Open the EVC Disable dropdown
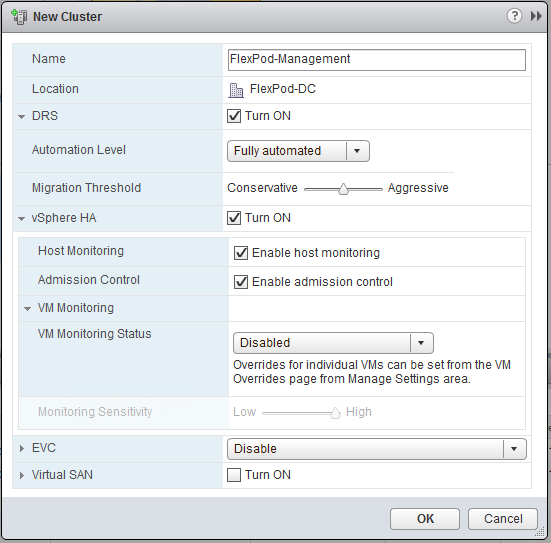Image resolution: width=551 pixels, height=543 pixels. pos(377,449)
